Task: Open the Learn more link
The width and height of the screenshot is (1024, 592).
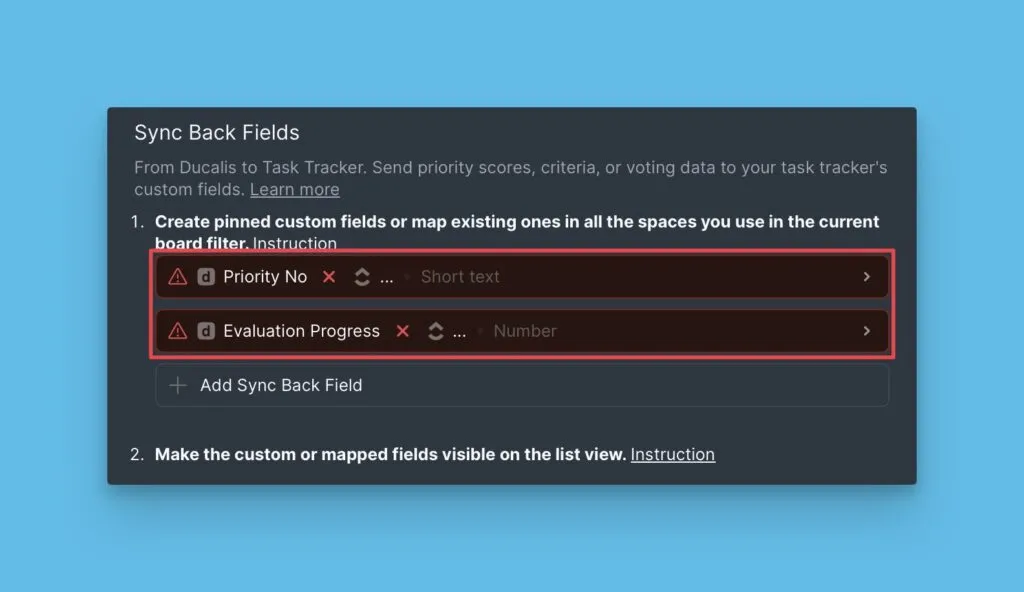Action: [294, 189]
